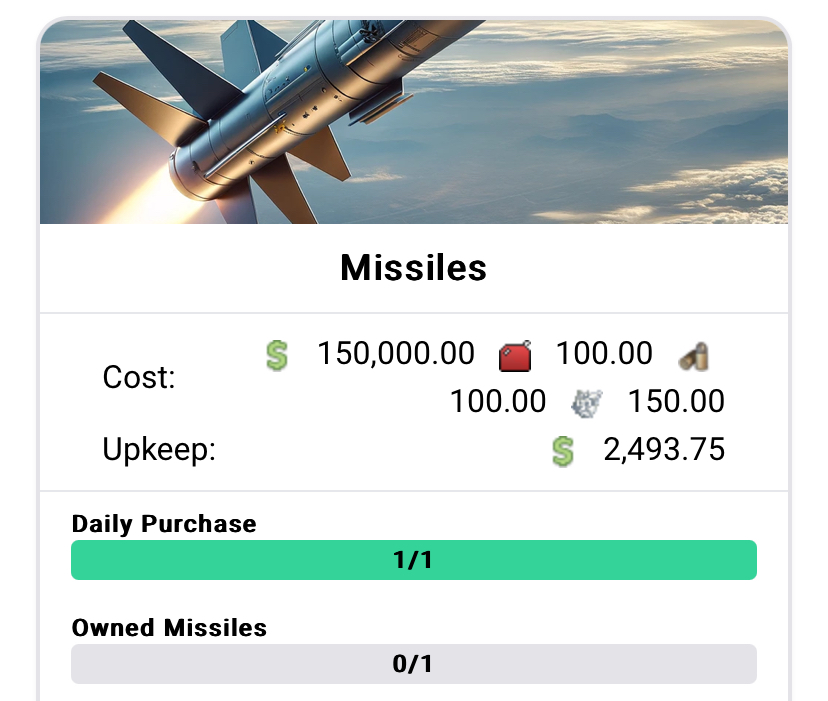Click the 150,000.00 money cost value
Viewport: 828px width, 701px height.
396,353
